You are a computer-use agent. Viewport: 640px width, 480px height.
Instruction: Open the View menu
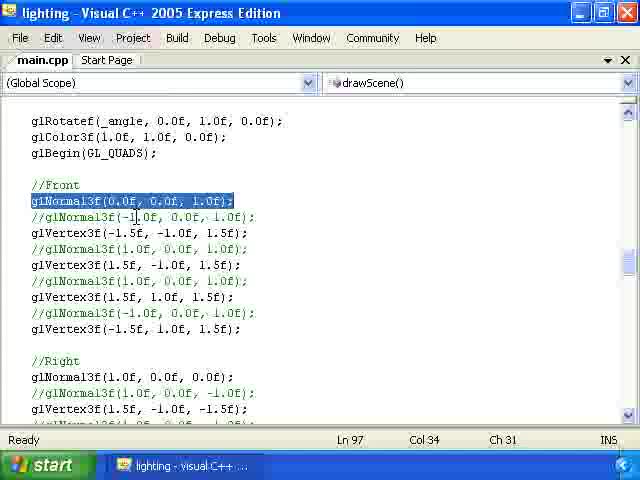(x=89, y=38)
